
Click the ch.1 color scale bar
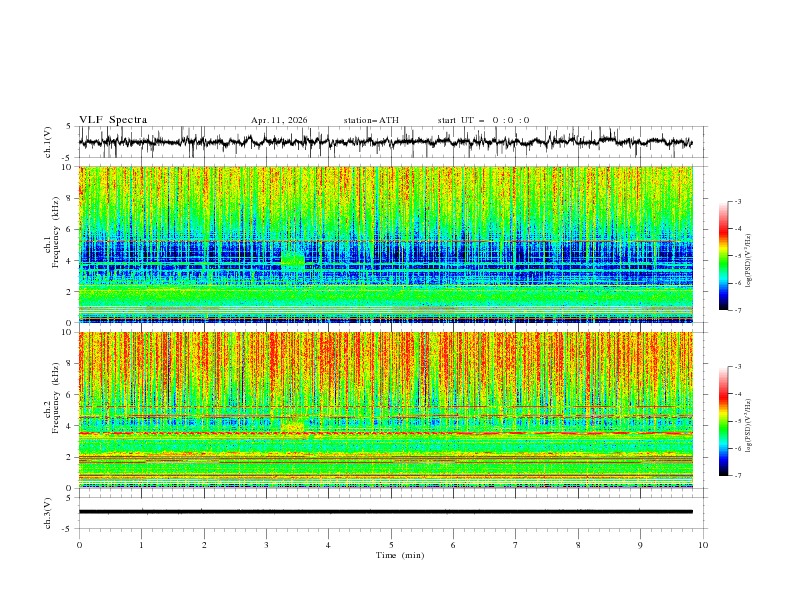tap(723, 256)
